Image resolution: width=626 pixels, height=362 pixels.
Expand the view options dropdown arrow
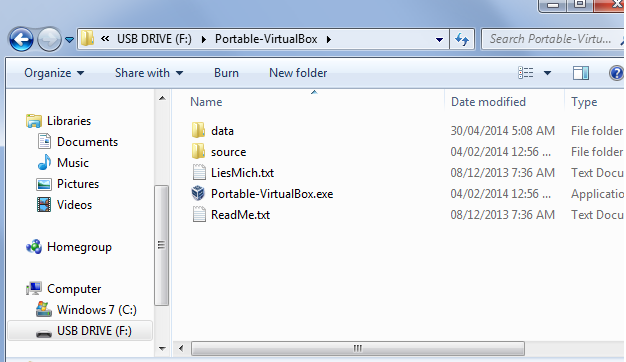coord(547,73)
